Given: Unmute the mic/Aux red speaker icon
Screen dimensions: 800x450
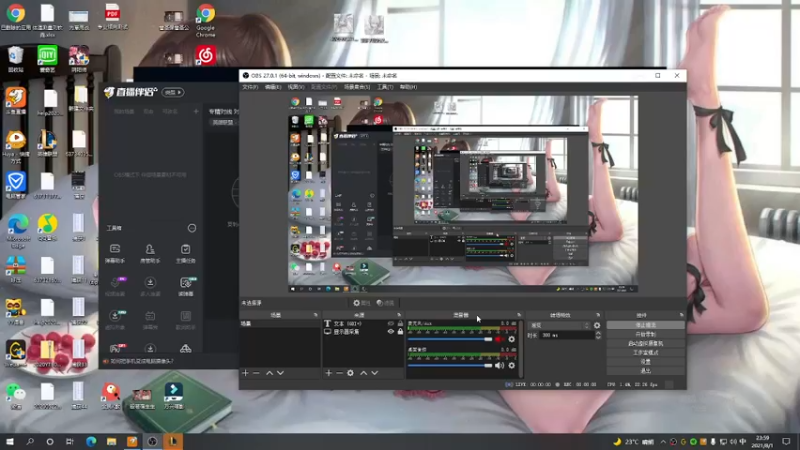Looking at the screenshot, I should pos(499,339).
